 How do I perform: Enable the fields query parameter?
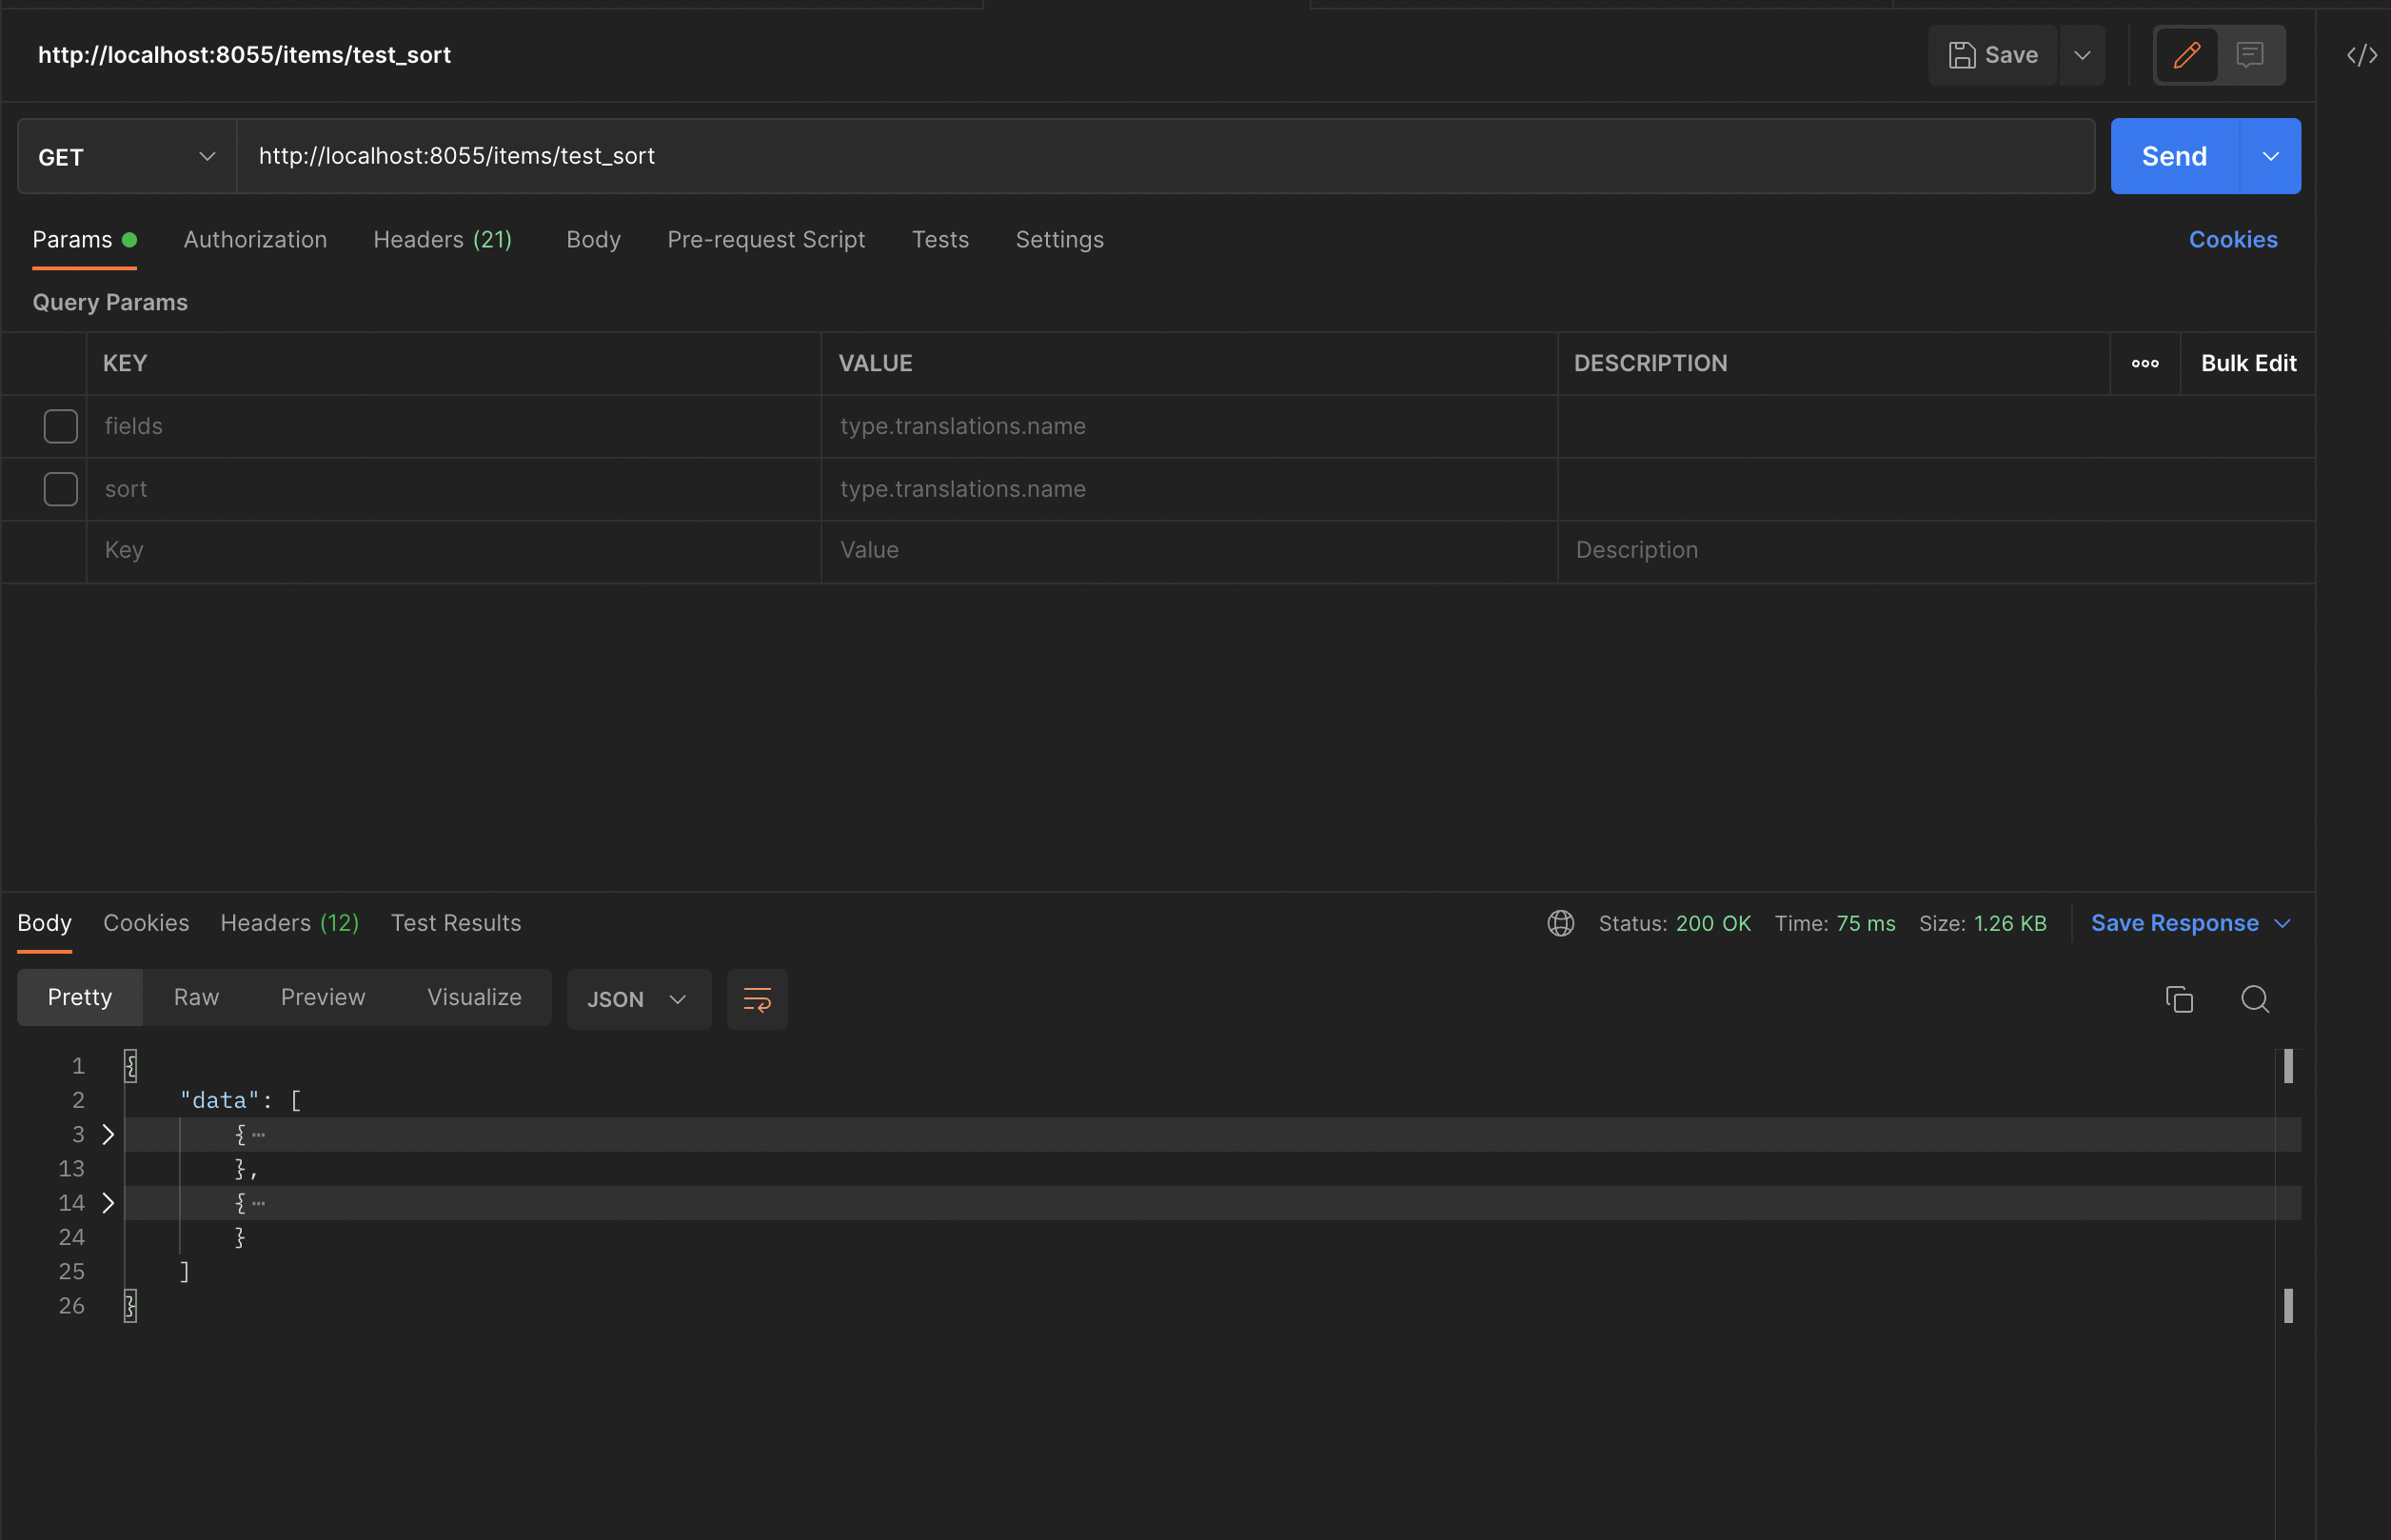60,426
